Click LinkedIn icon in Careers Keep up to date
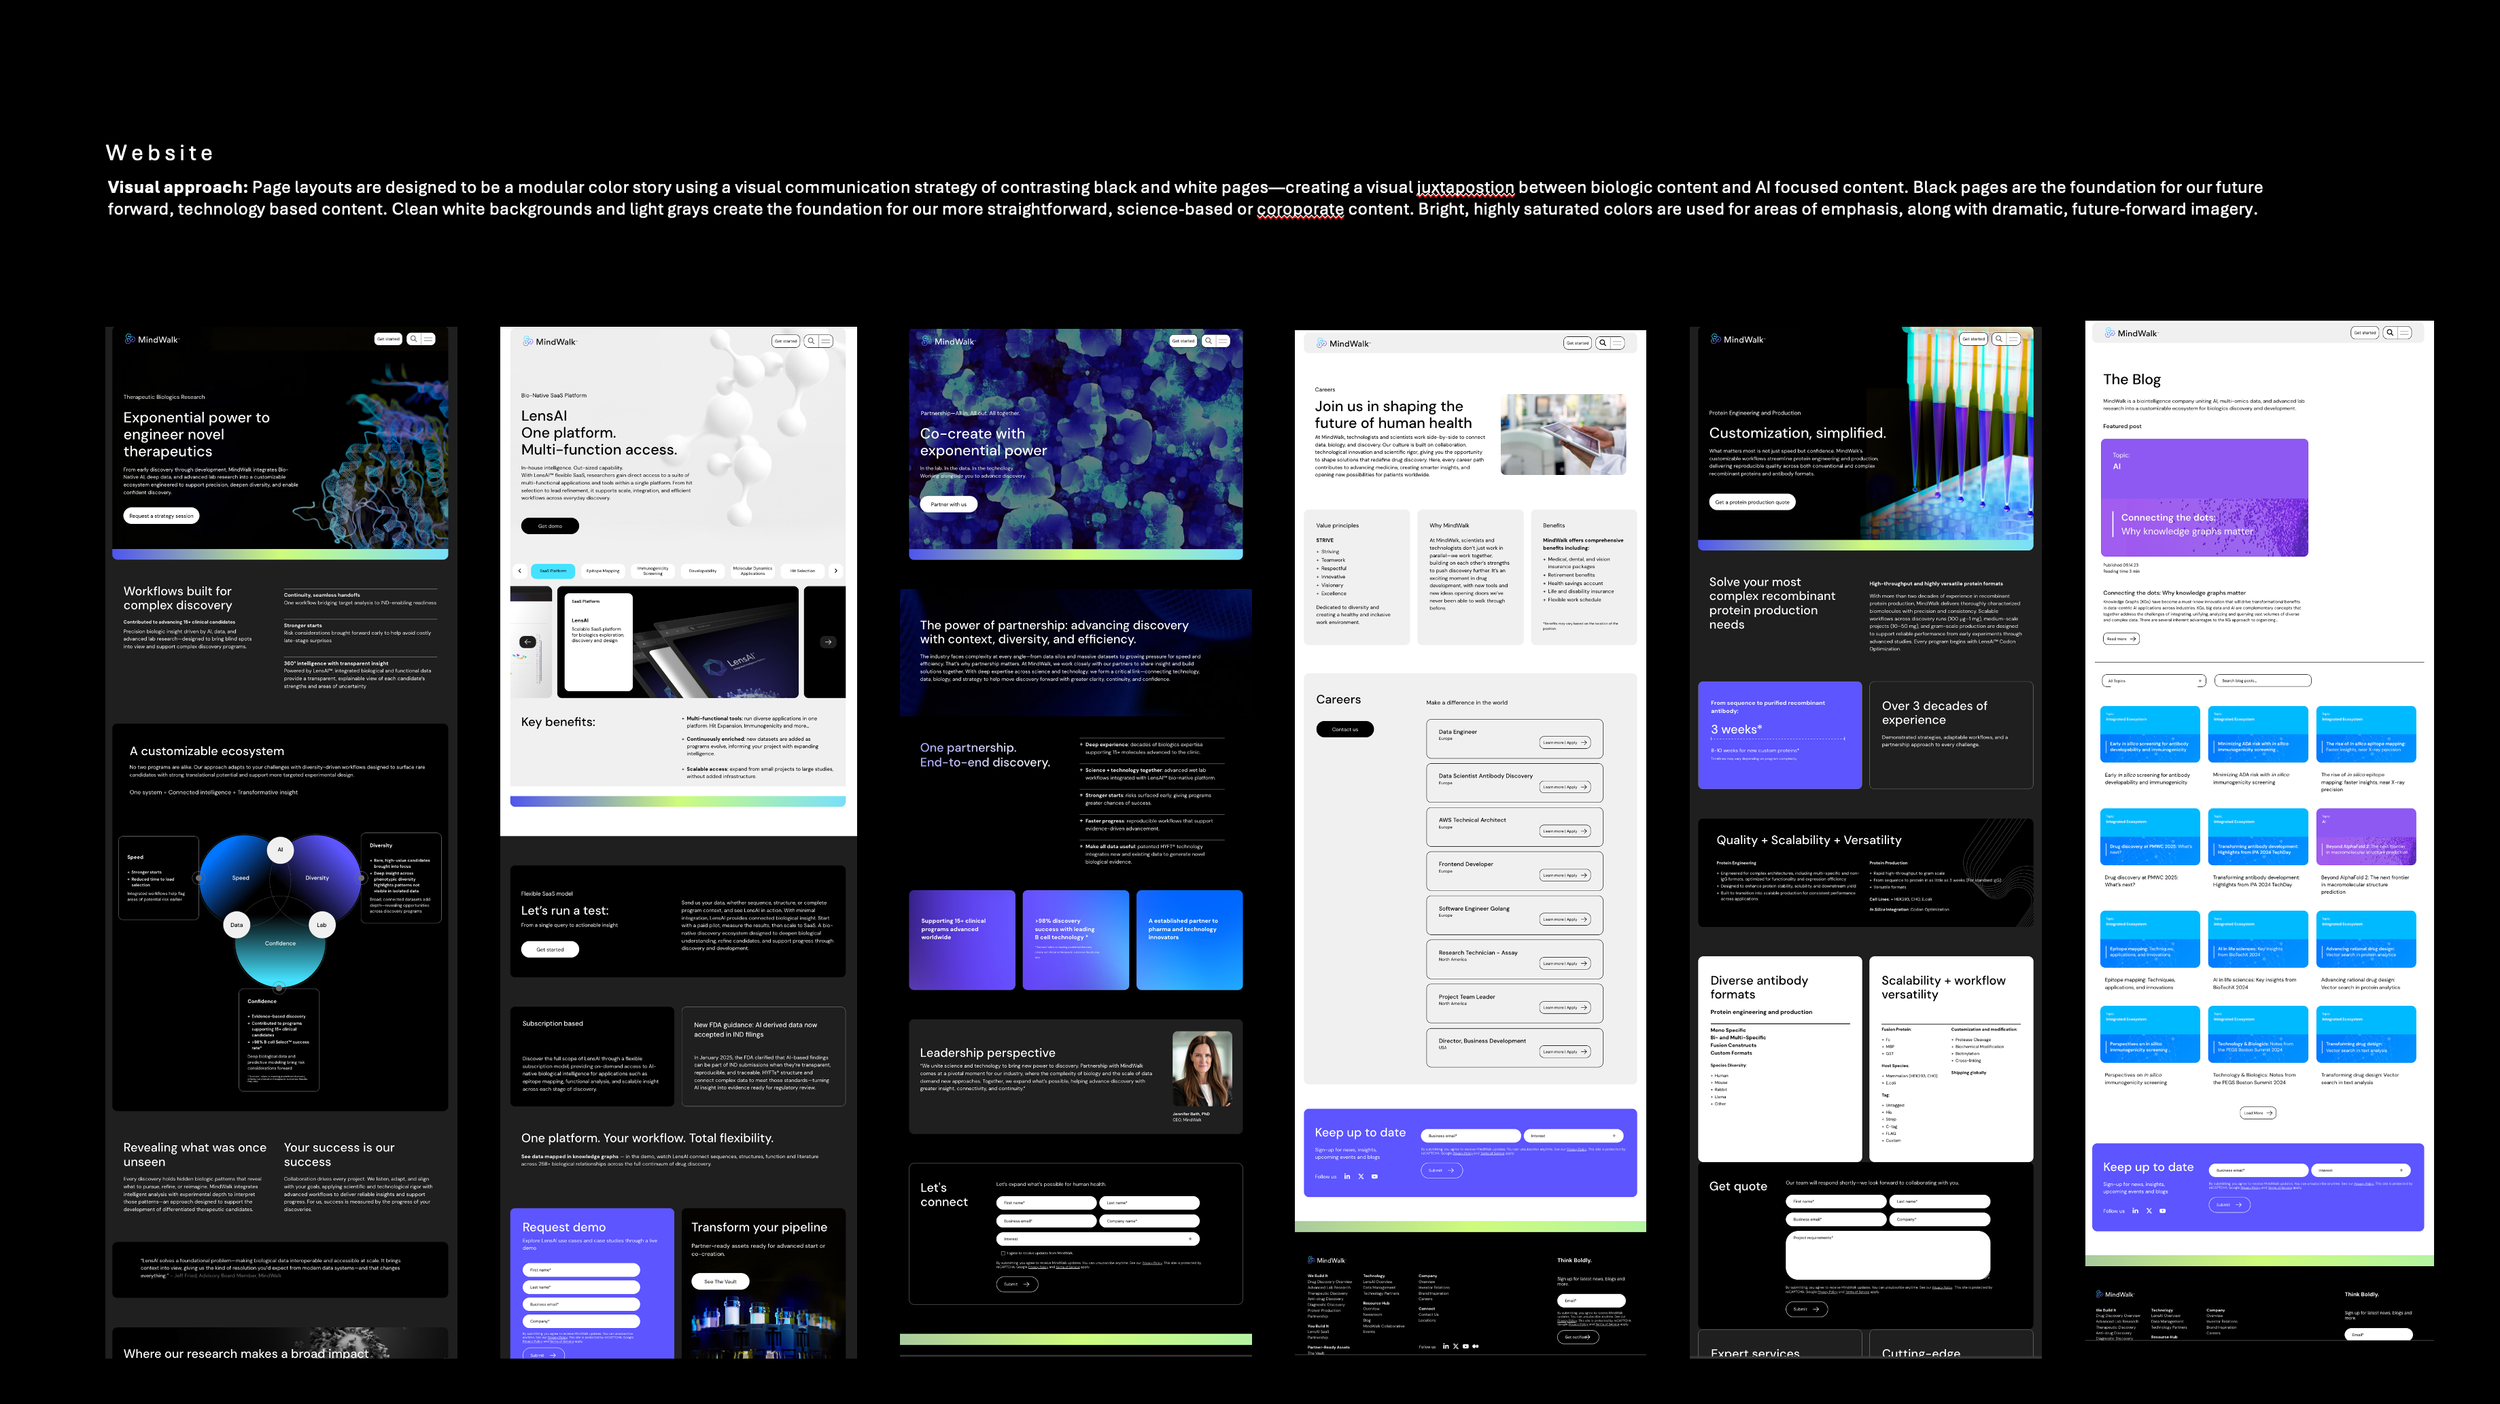Screen dimensions: 2500x1404 pyautogui.click(x=1347, y=1177)
